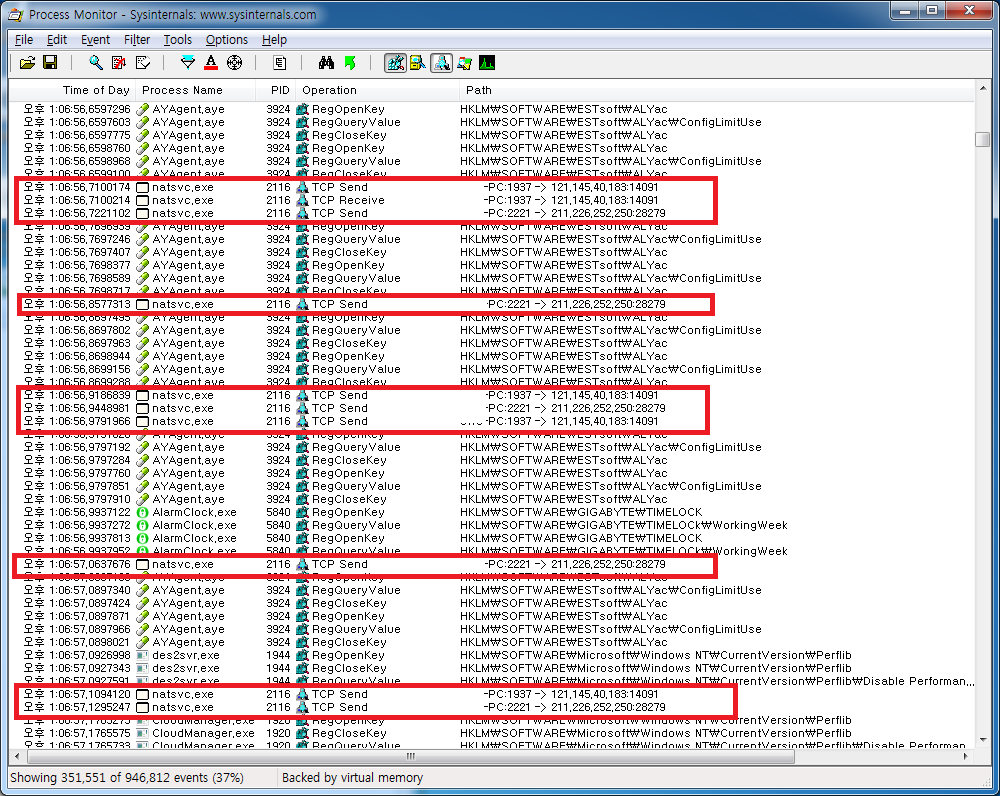1000x796 pixels.
Task: Click the Path column header
Action: pyautogui.click(x=717, y=90)
